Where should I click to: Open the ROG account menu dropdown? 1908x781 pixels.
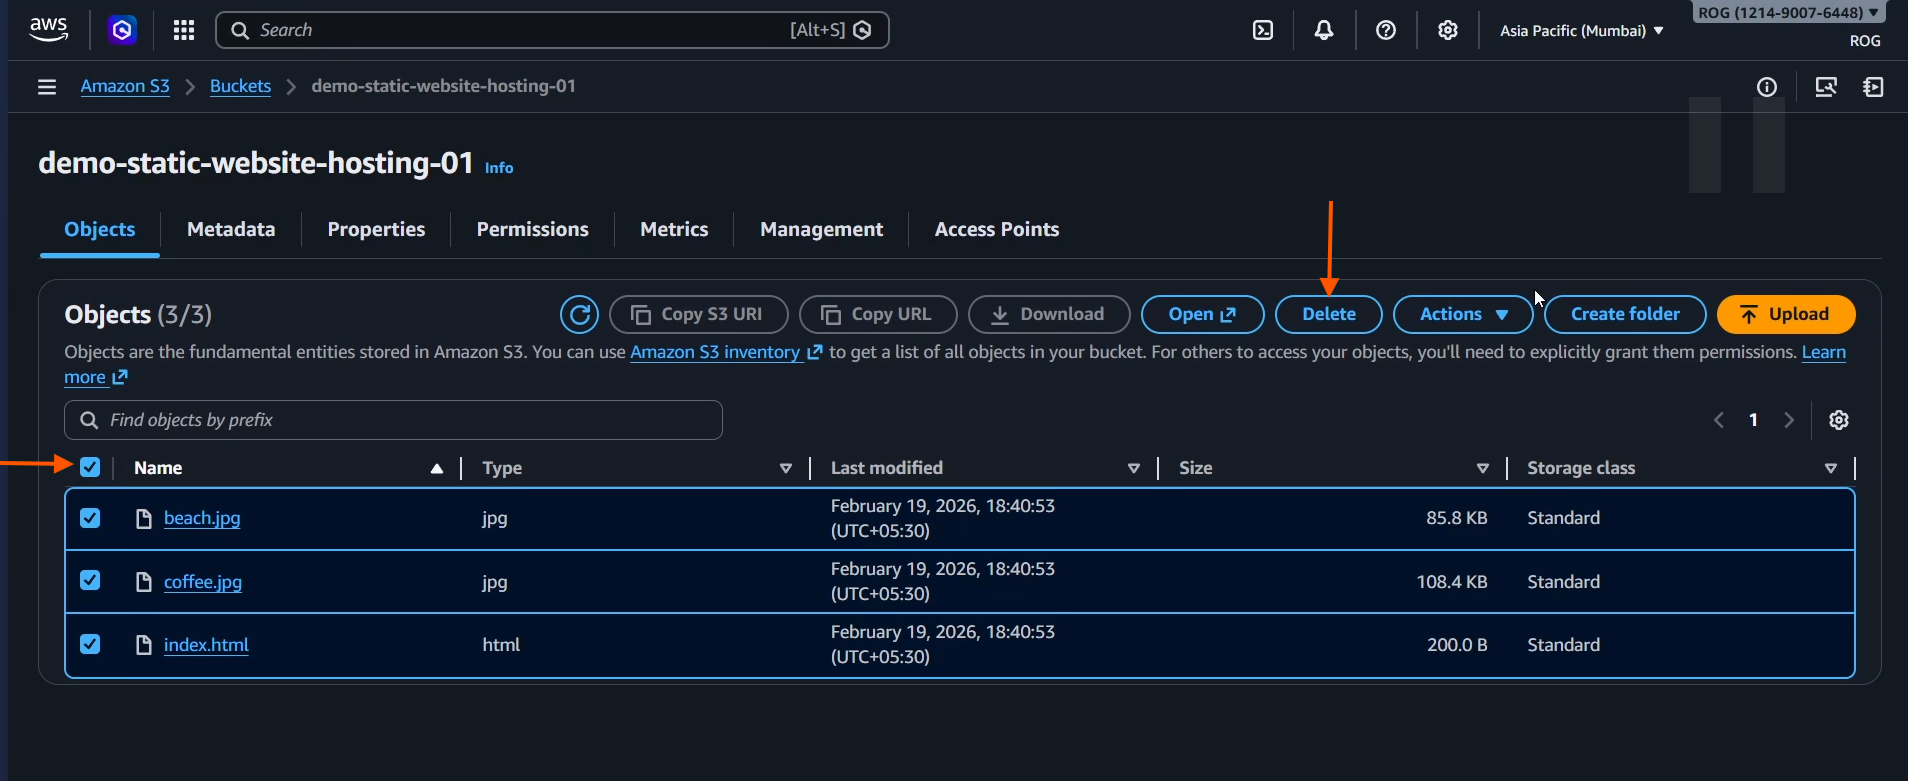(x=1787, y=13)
